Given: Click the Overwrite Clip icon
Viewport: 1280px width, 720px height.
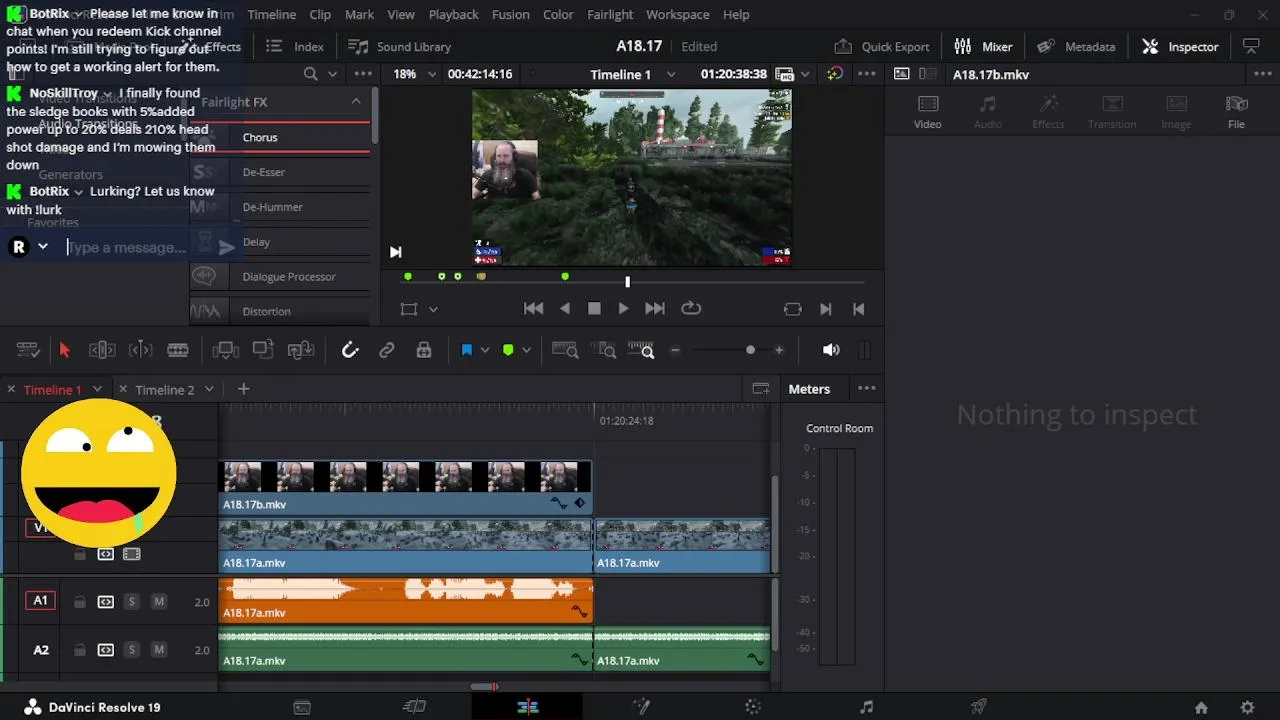Looking at the screenshot, I should 263,350.
